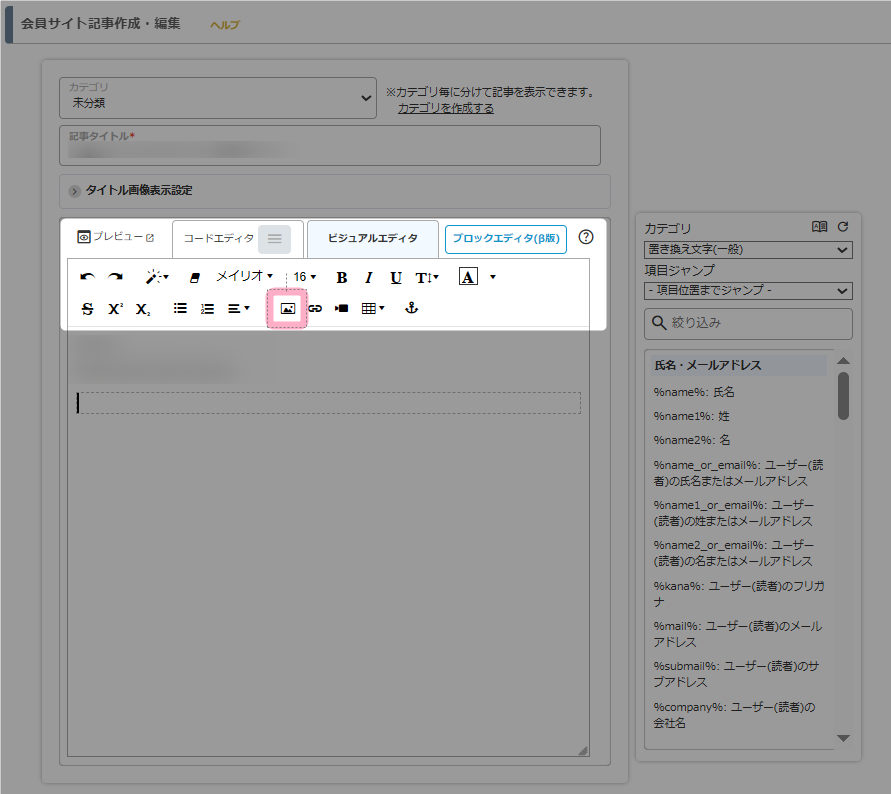Click the insert link icon
The image size is (891, 794).
[315, 309]
